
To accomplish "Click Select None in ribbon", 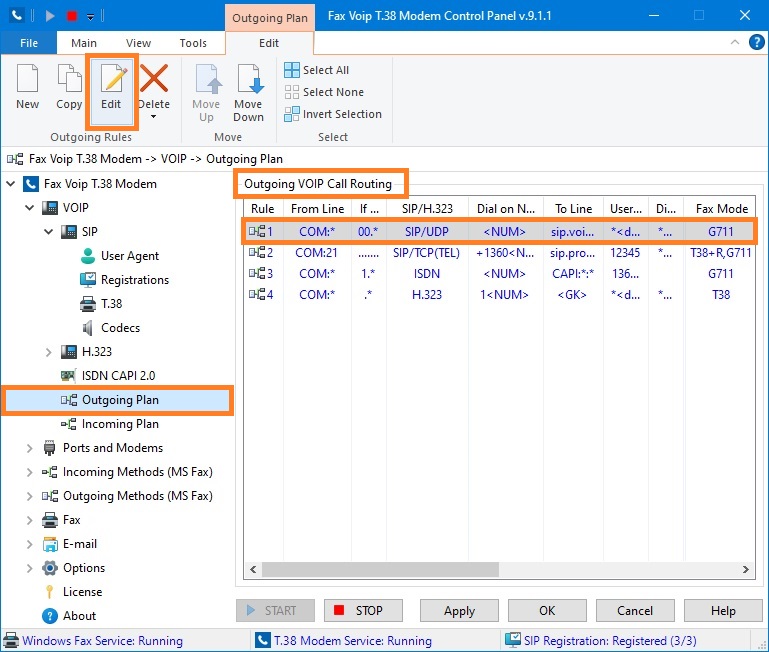I will tap(324, 92).
